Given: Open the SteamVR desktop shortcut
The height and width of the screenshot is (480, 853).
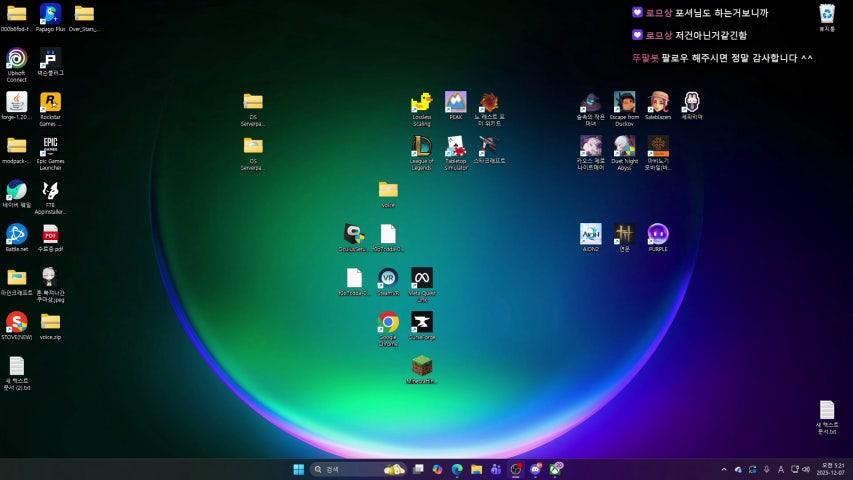Looking at the screenshot, I should coord(388,278).
